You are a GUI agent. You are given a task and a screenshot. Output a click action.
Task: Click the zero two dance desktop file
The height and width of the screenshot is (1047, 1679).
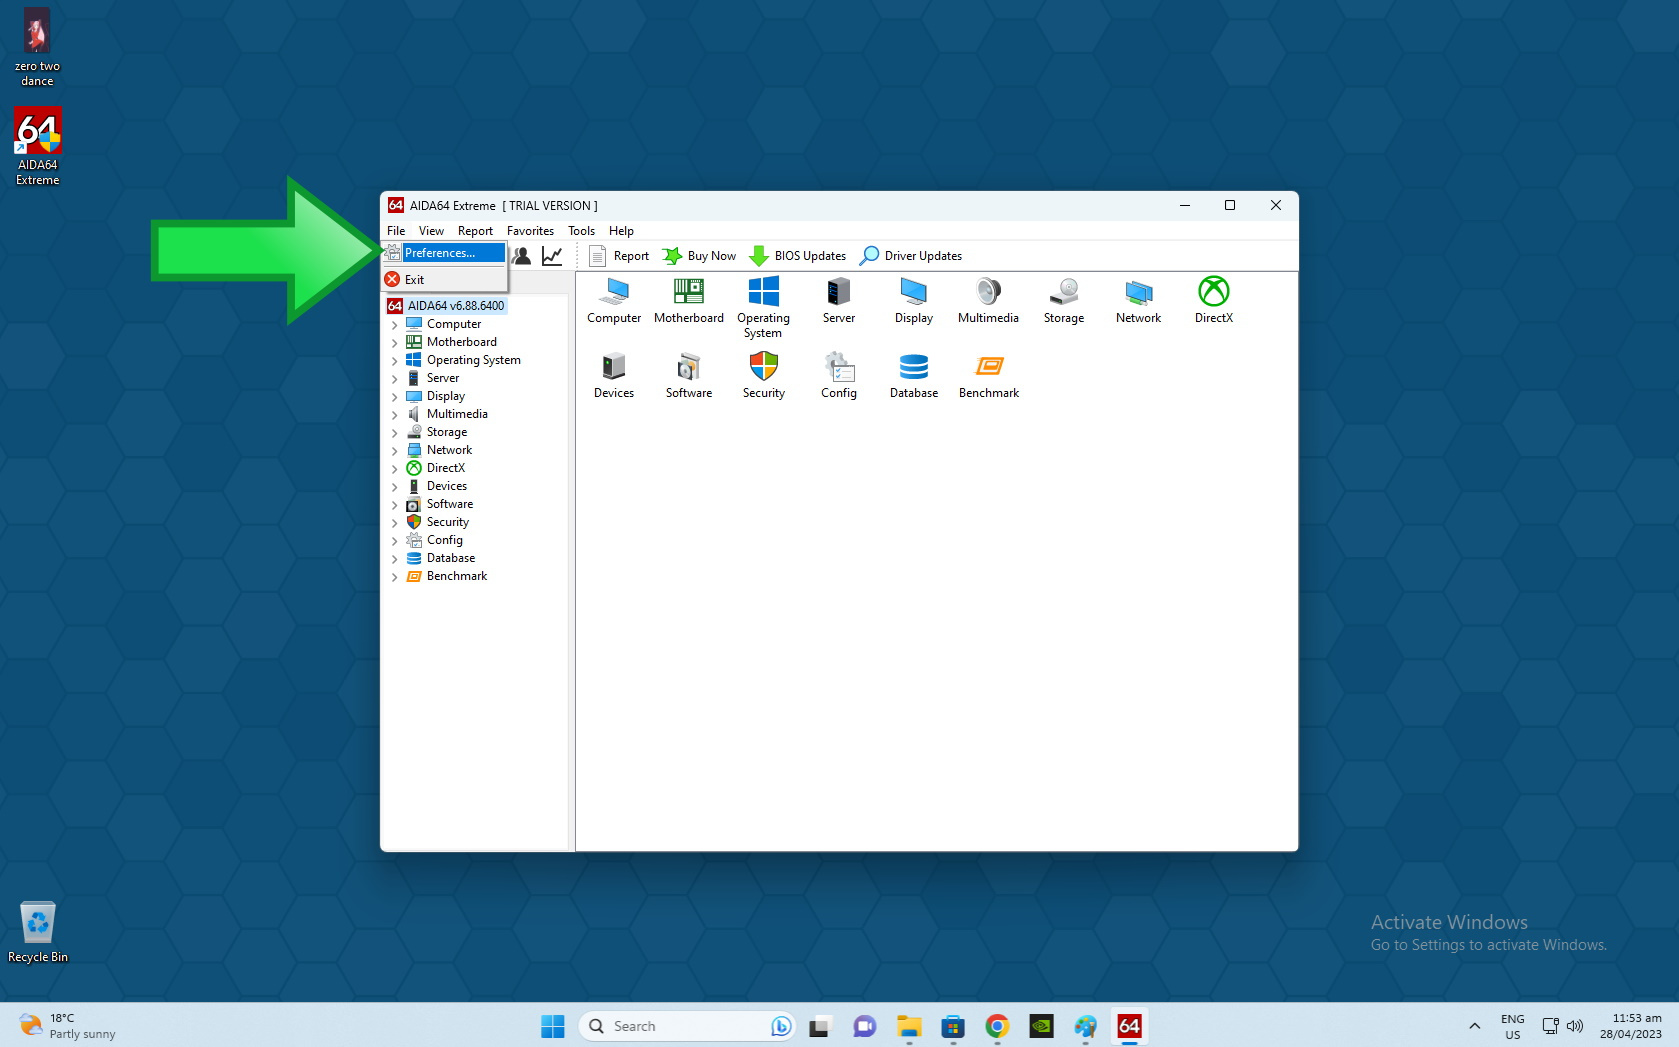[x=37, y=48]
